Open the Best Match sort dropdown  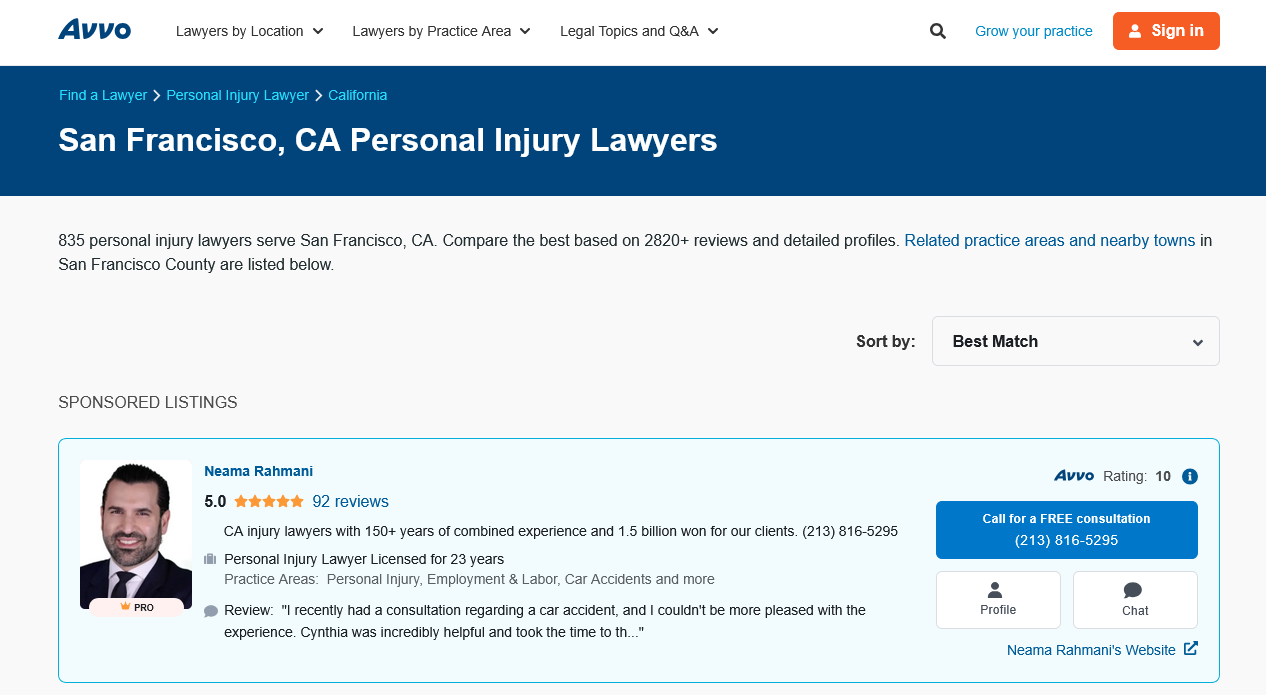[x=1075, y=341]
